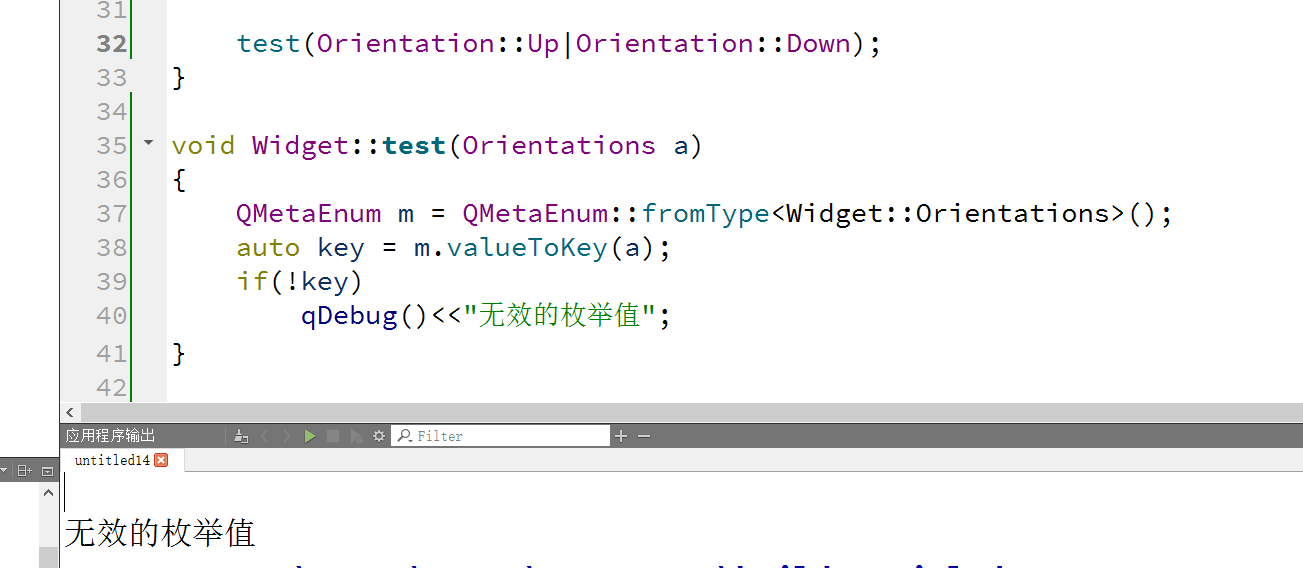The height and width of the screenshot is (568, 1303).
Task: Click the sidebar split icon
Action: 25,470
